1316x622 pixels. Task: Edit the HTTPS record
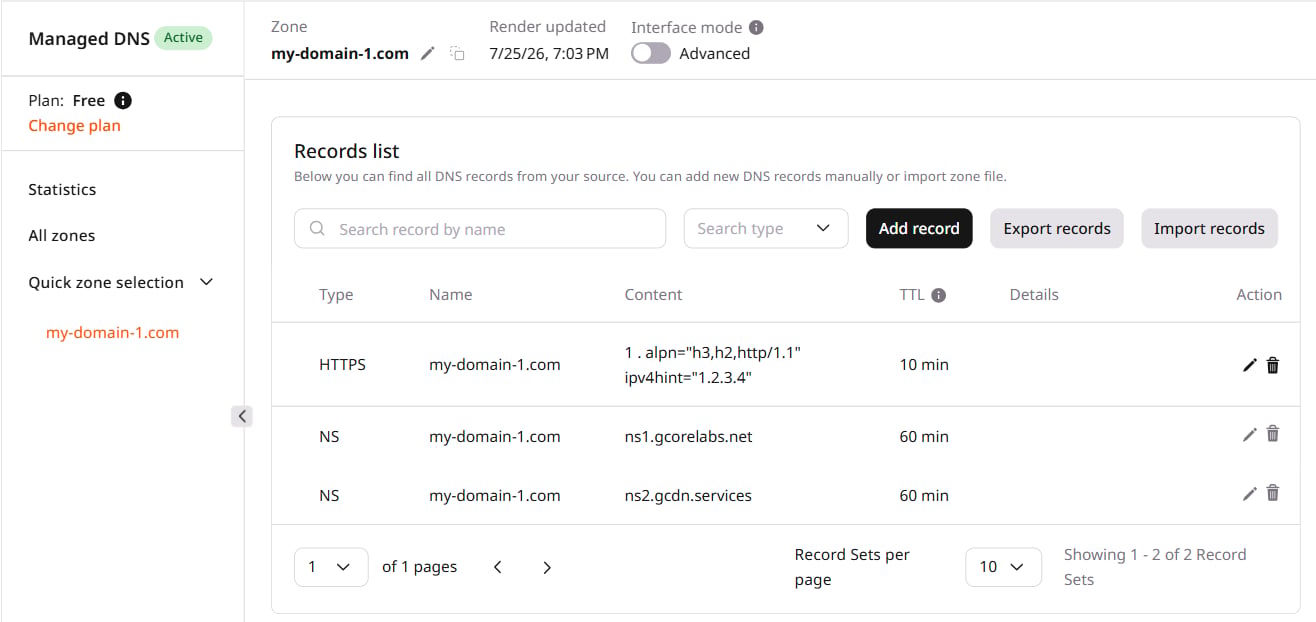point(1249,365)
